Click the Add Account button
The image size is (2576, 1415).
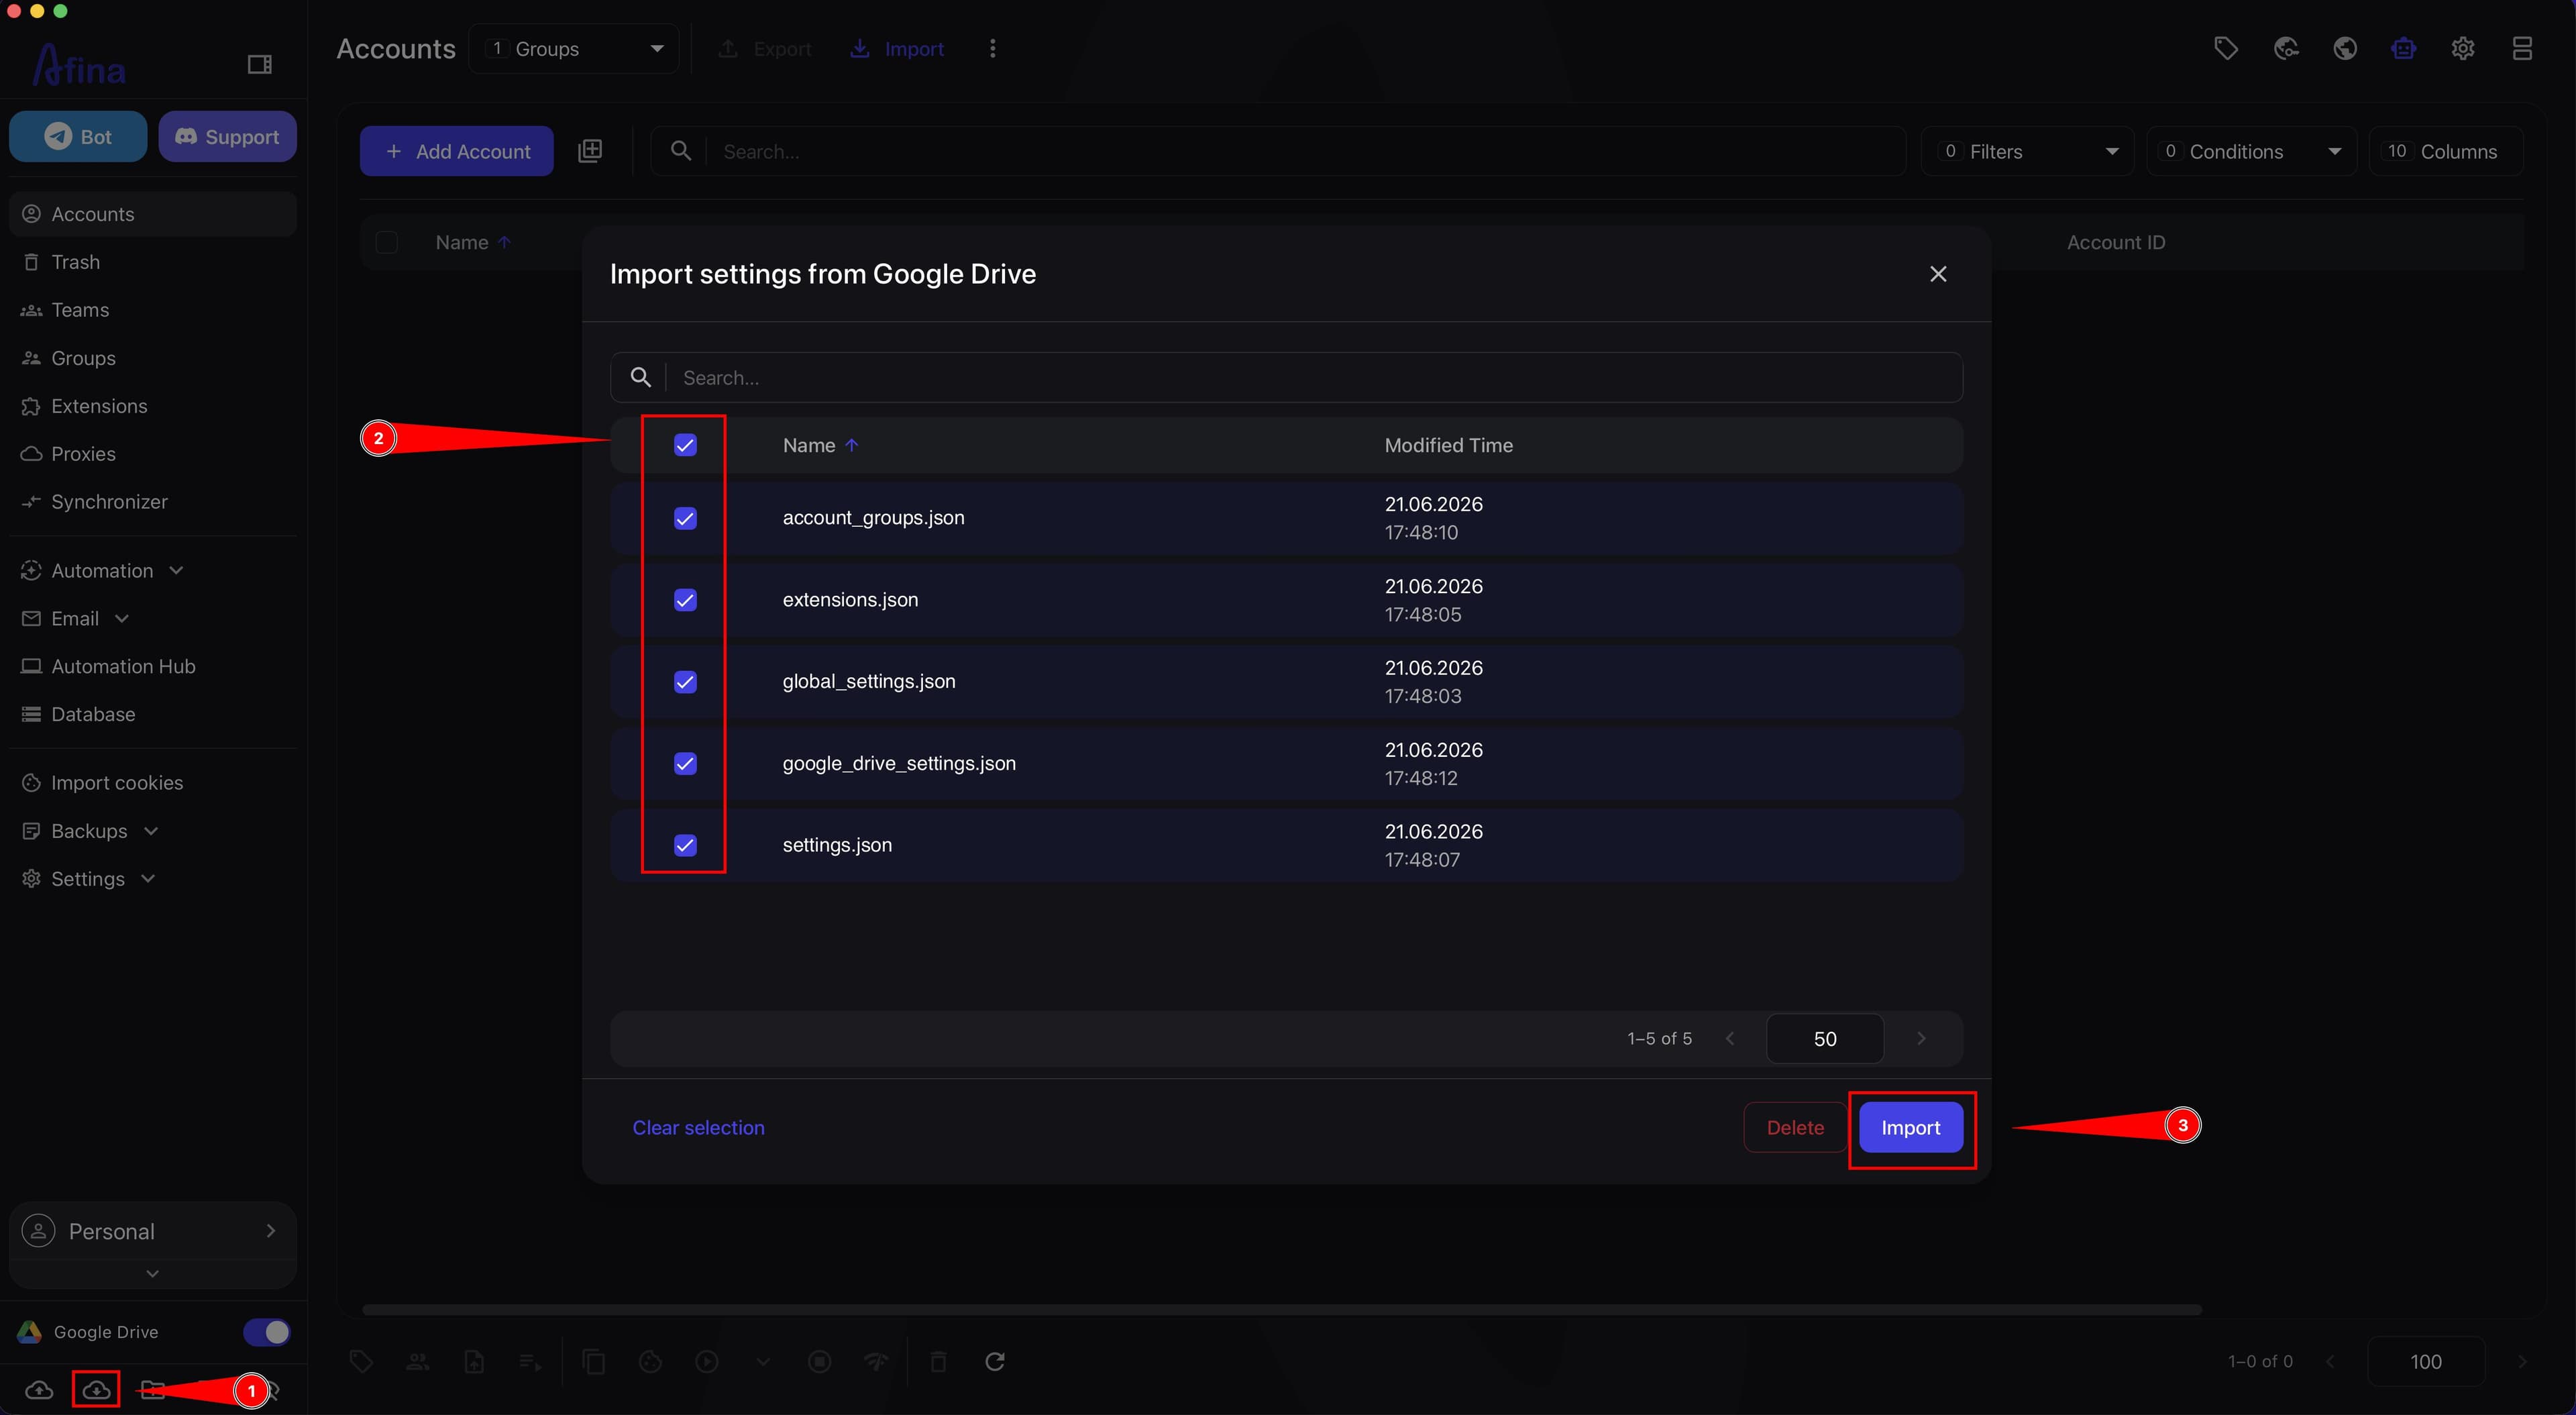click(x=457, y=151)
